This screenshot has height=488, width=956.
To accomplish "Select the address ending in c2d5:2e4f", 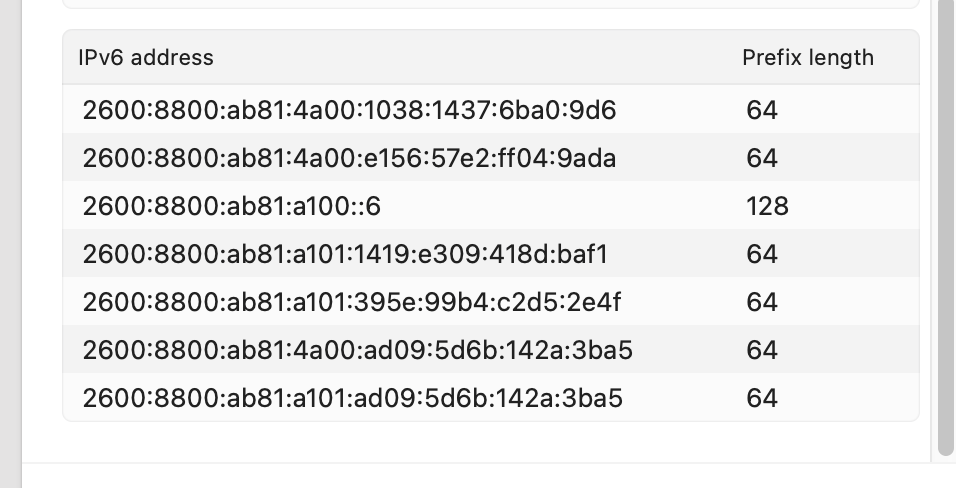I will coord(352,302).
